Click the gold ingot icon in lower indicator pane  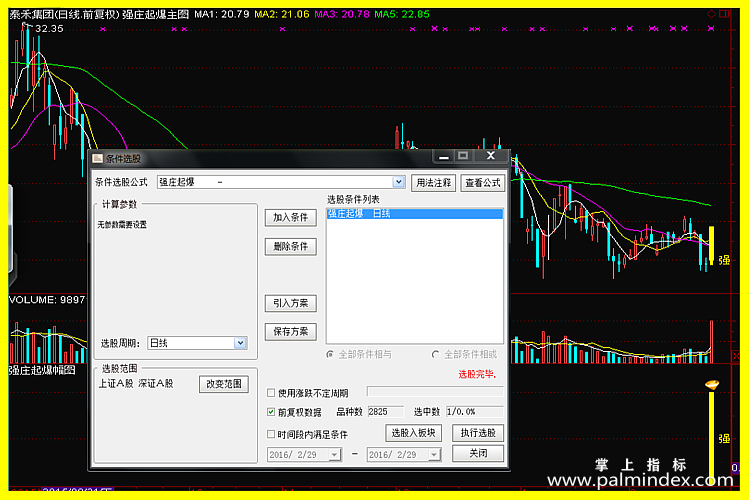click(x=712, y=384)
